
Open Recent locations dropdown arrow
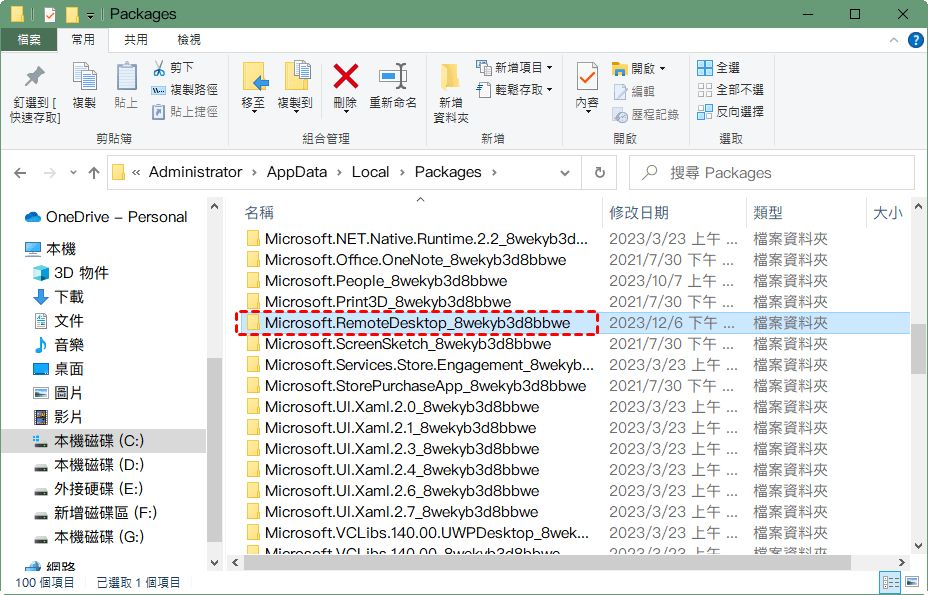tap(73, 173)
